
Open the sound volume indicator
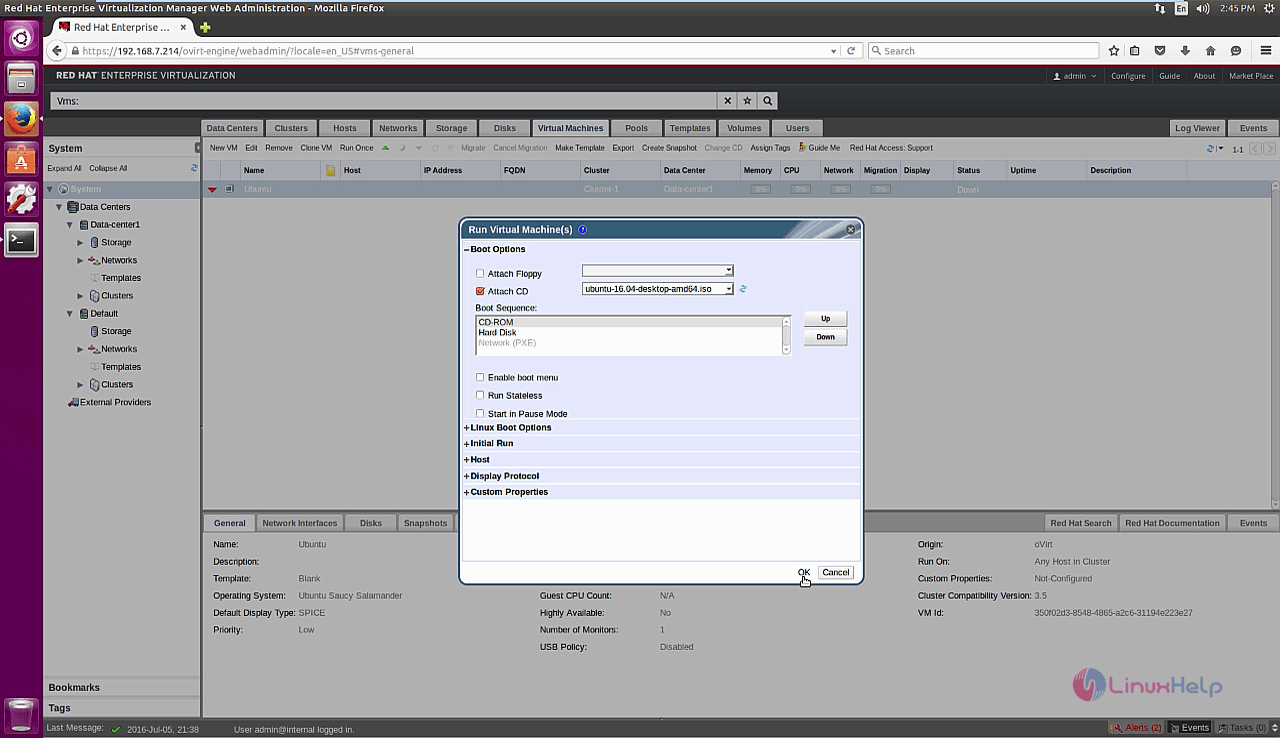(1204, 8)
